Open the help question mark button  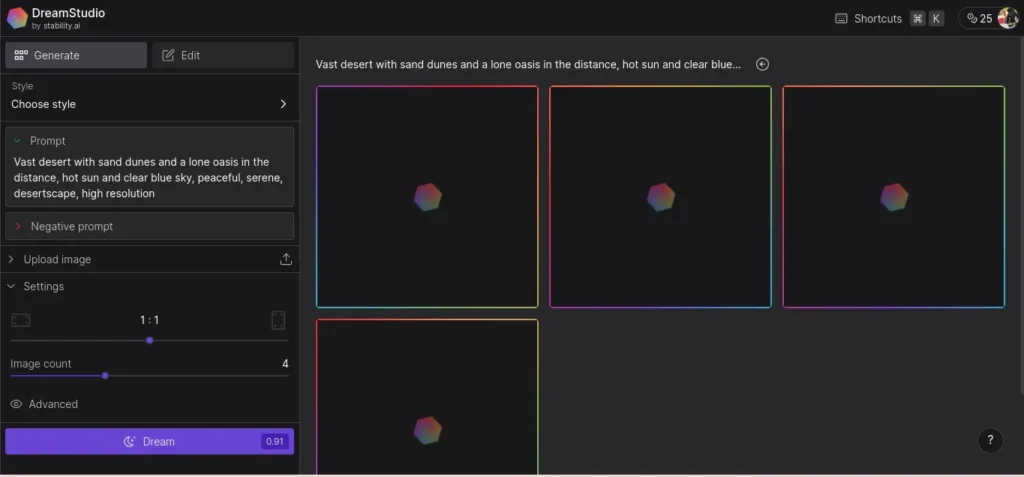[x=990, y=440]
